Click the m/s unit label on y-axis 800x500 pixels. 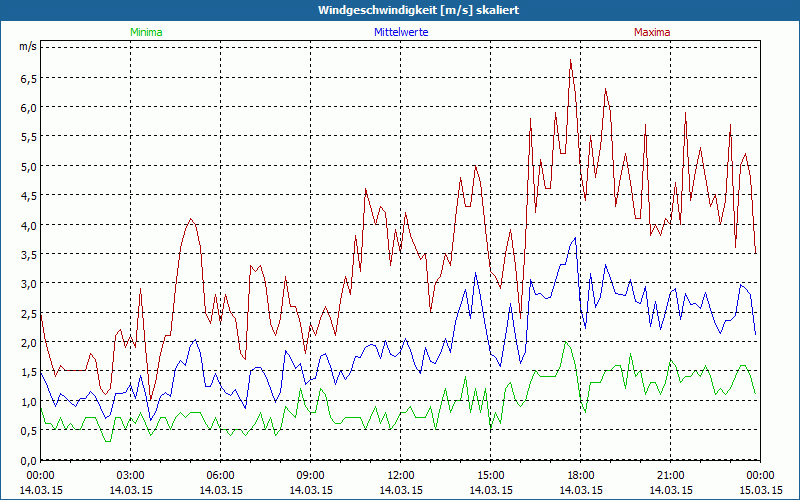tap(27, 47)
